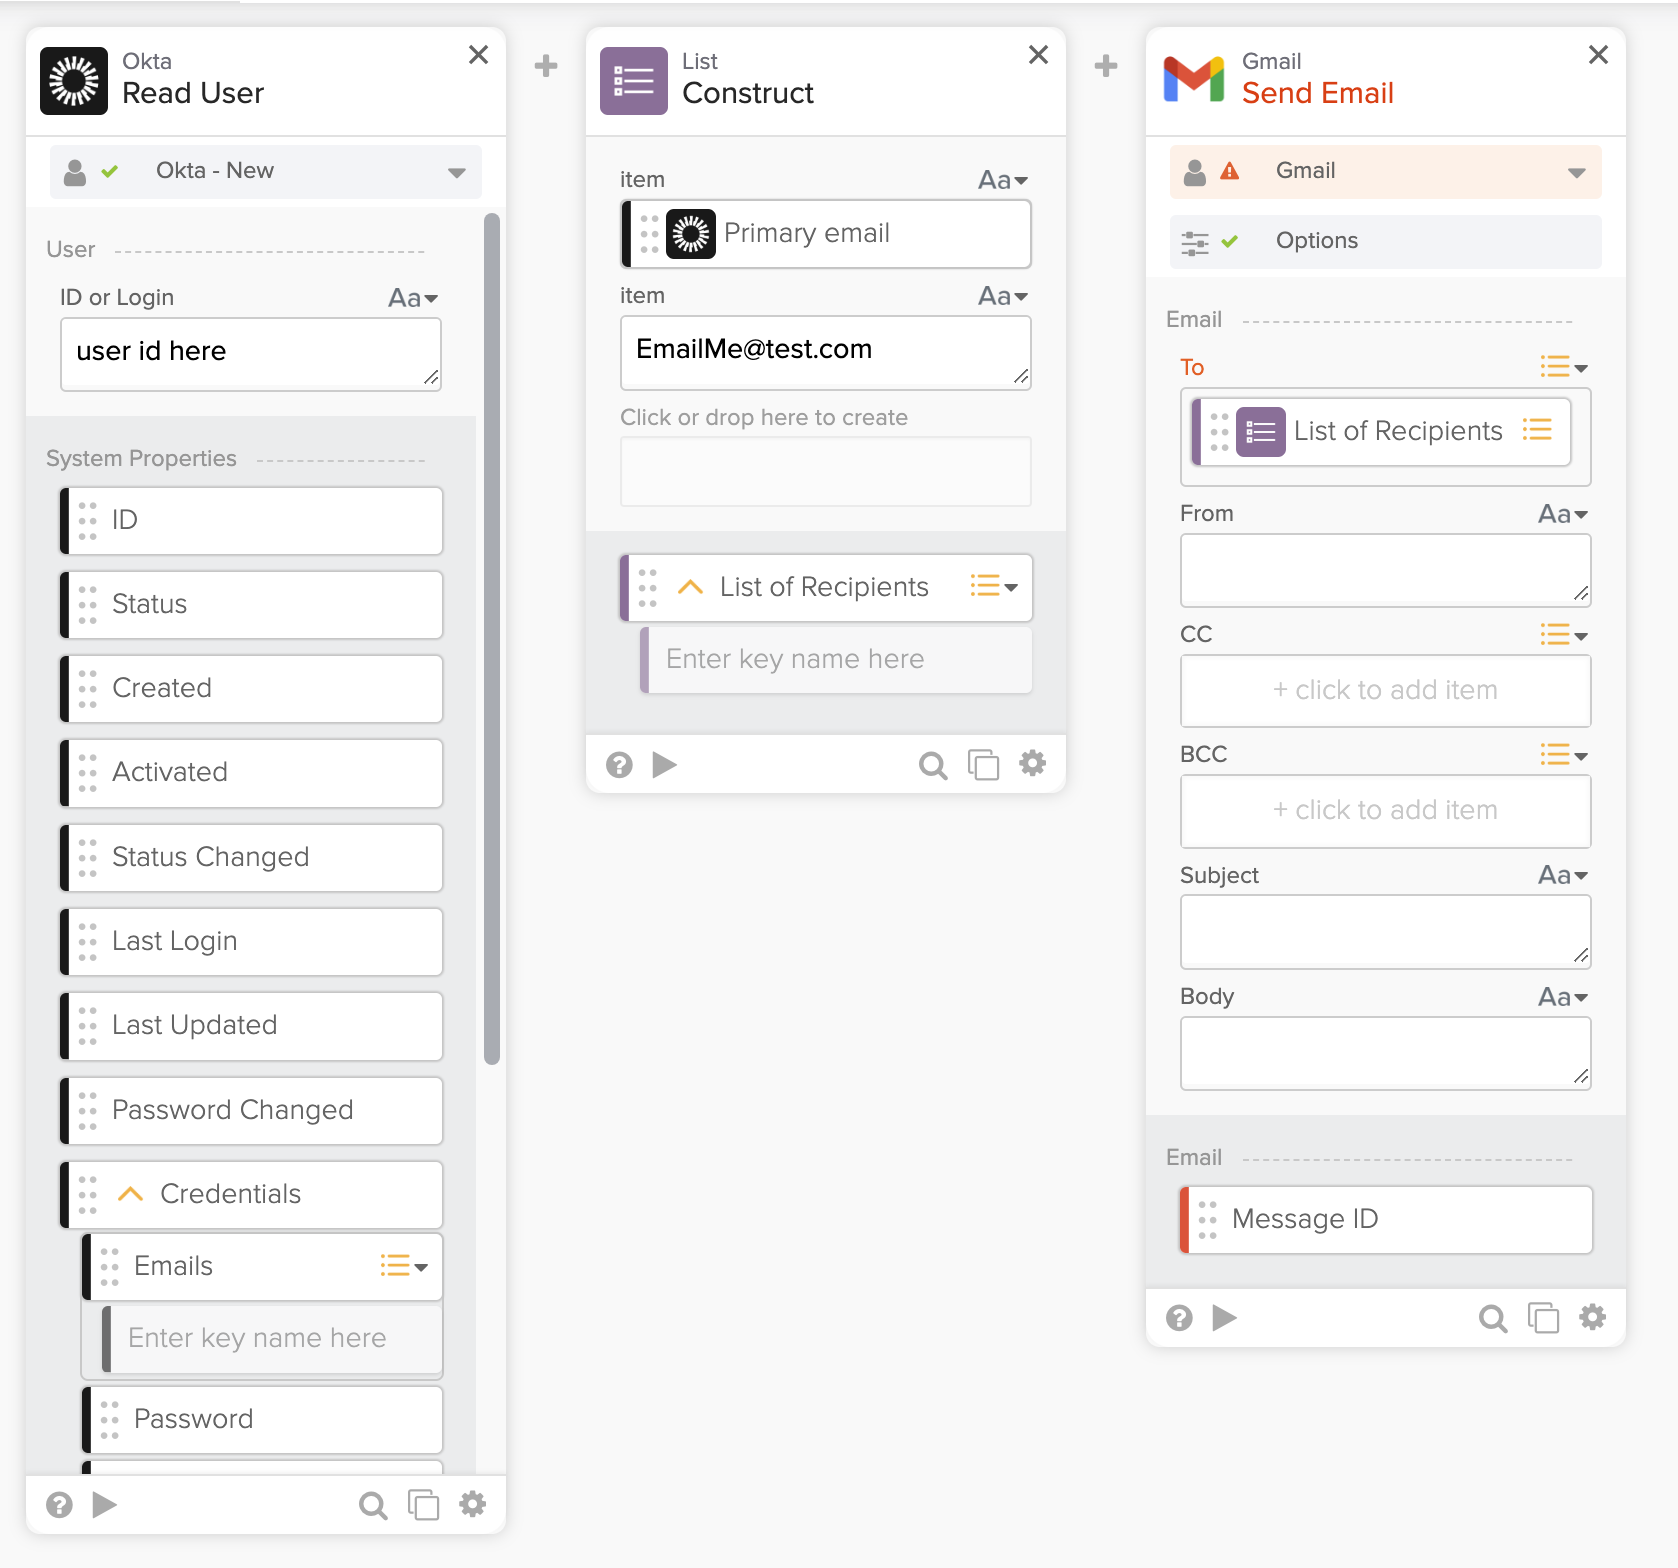Open the BCC list type dropdown
This screenshot has width=1678, height=1568.
coord(1564,755)
